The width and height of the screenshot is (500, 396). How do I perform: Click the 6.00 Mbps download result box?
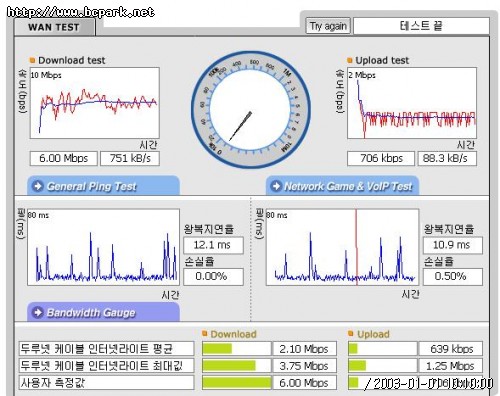(x=64, y=158)
